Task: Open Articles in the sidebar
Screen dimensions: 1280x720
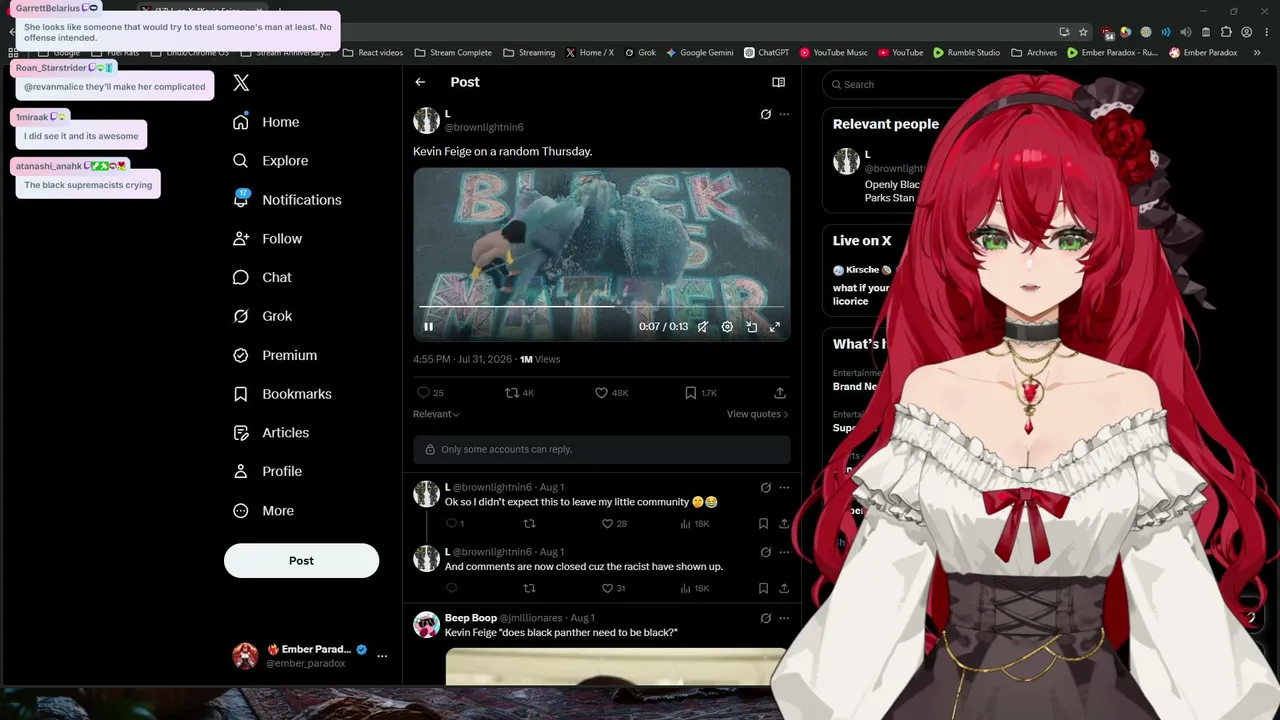Action: click(x=271, y=433)
